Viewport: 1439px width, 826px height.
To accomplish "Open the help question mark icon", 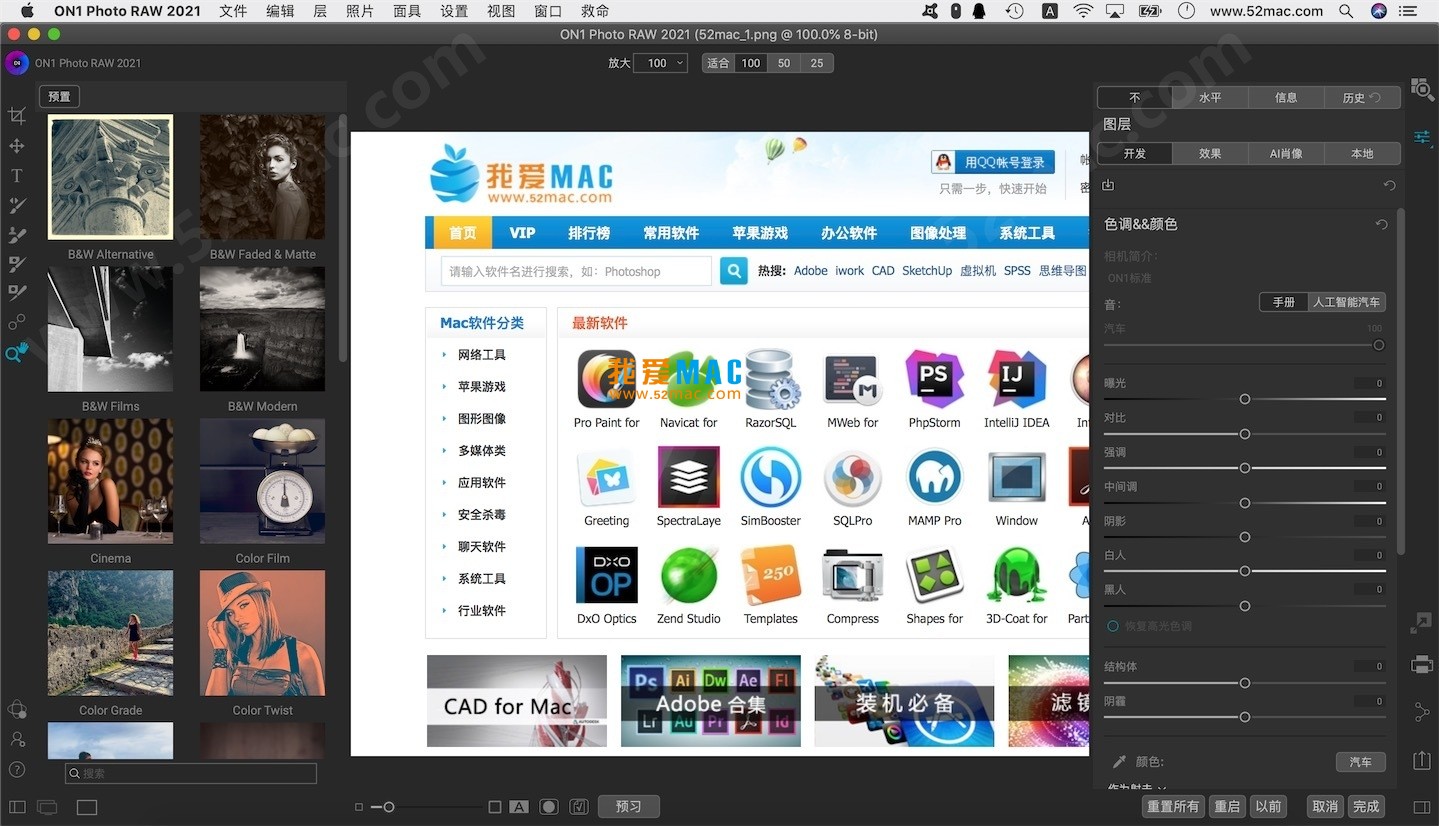I will (x=17, y=769).
